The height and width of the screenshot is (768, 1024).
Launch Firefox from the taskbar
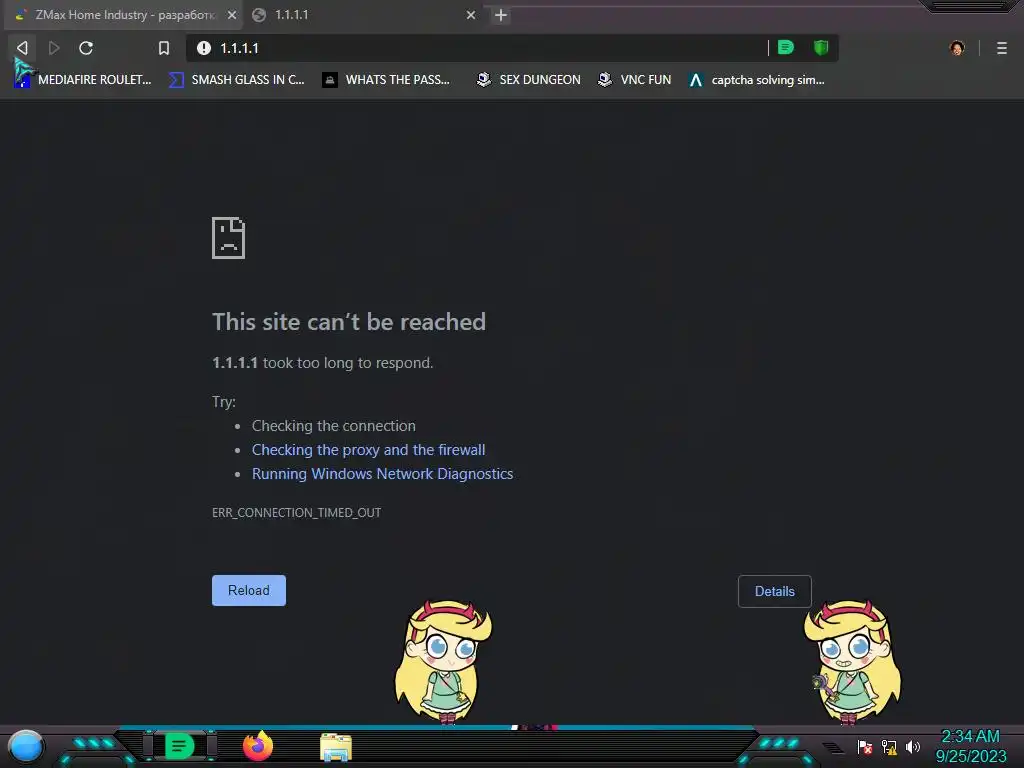[258, 746]
